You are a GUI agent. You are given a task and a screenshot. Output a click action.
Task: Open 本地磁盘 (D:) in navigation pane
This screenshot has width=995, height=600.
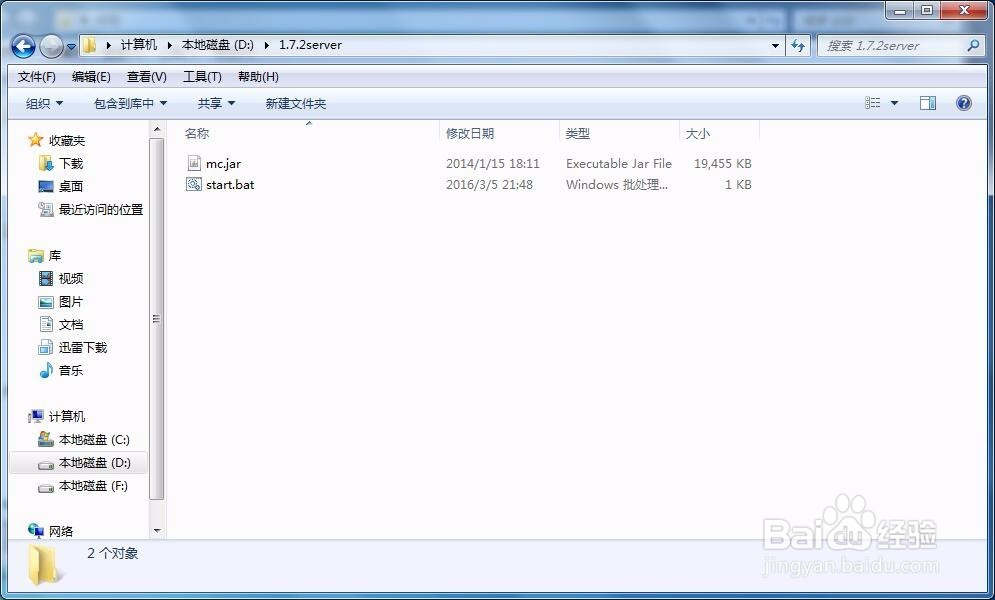tap(95, 462)
